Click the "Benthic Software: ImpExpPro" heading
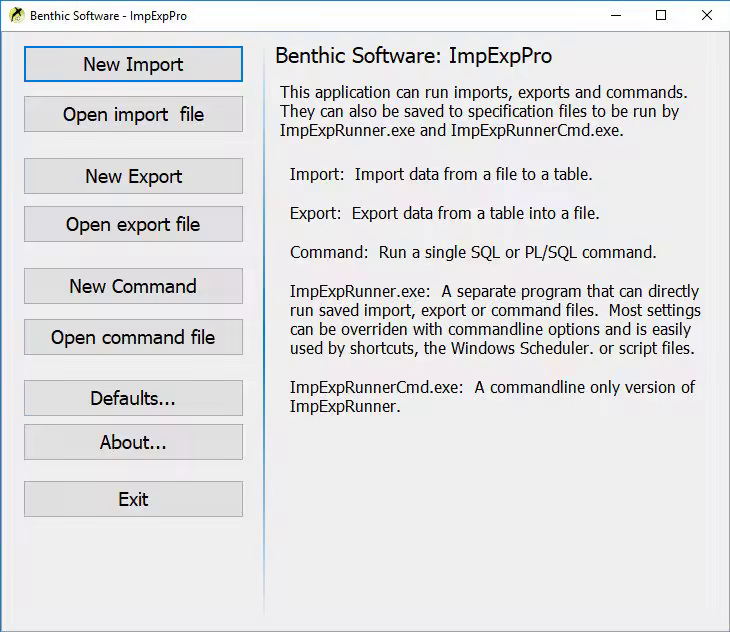The height and width of the screenshot is (632, 730). pos(413,56)
